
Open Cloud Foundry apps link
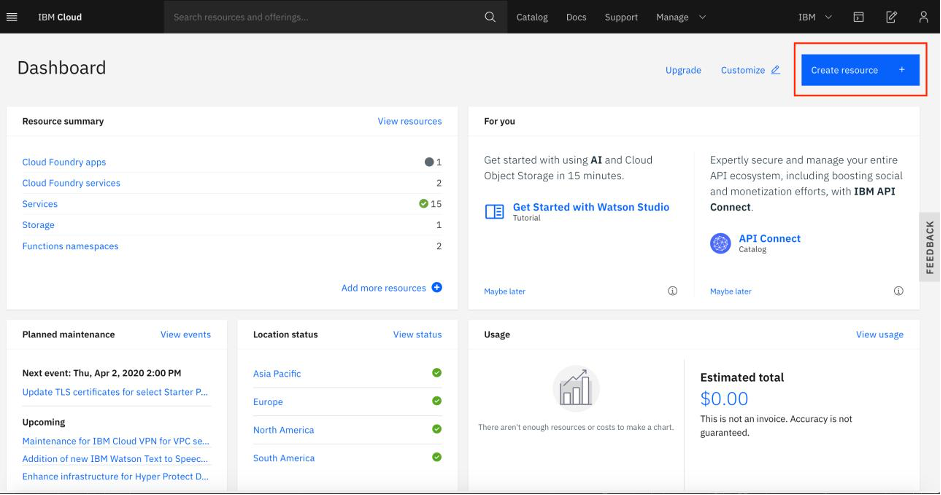(x=64, y=162)
